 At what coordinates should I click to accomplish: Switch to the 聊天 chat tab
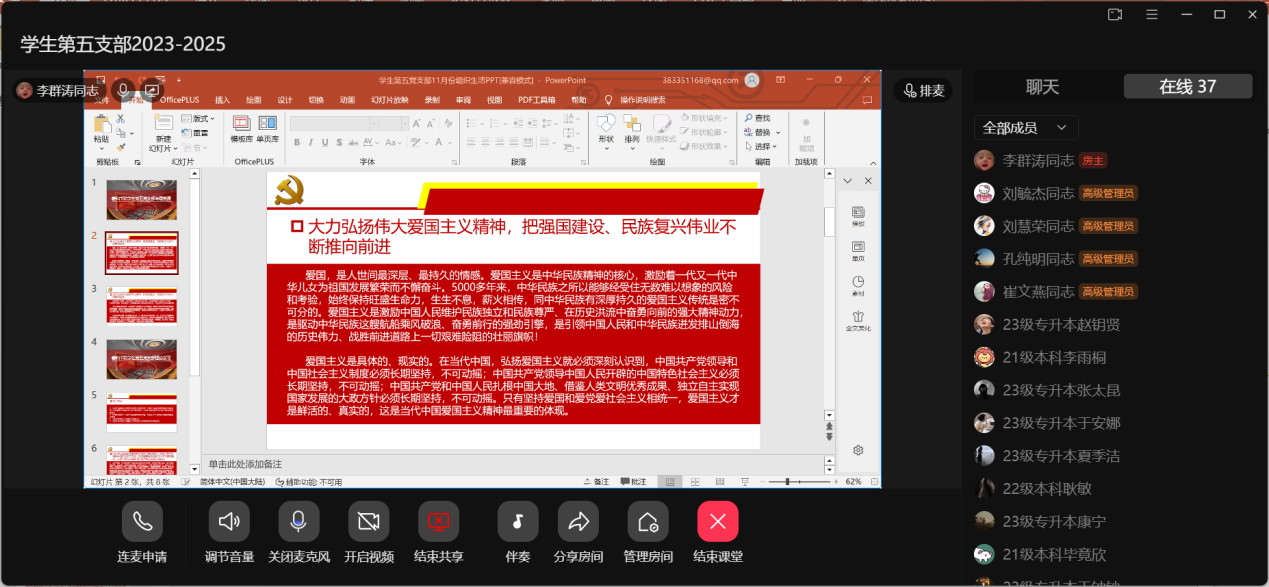1042,87
